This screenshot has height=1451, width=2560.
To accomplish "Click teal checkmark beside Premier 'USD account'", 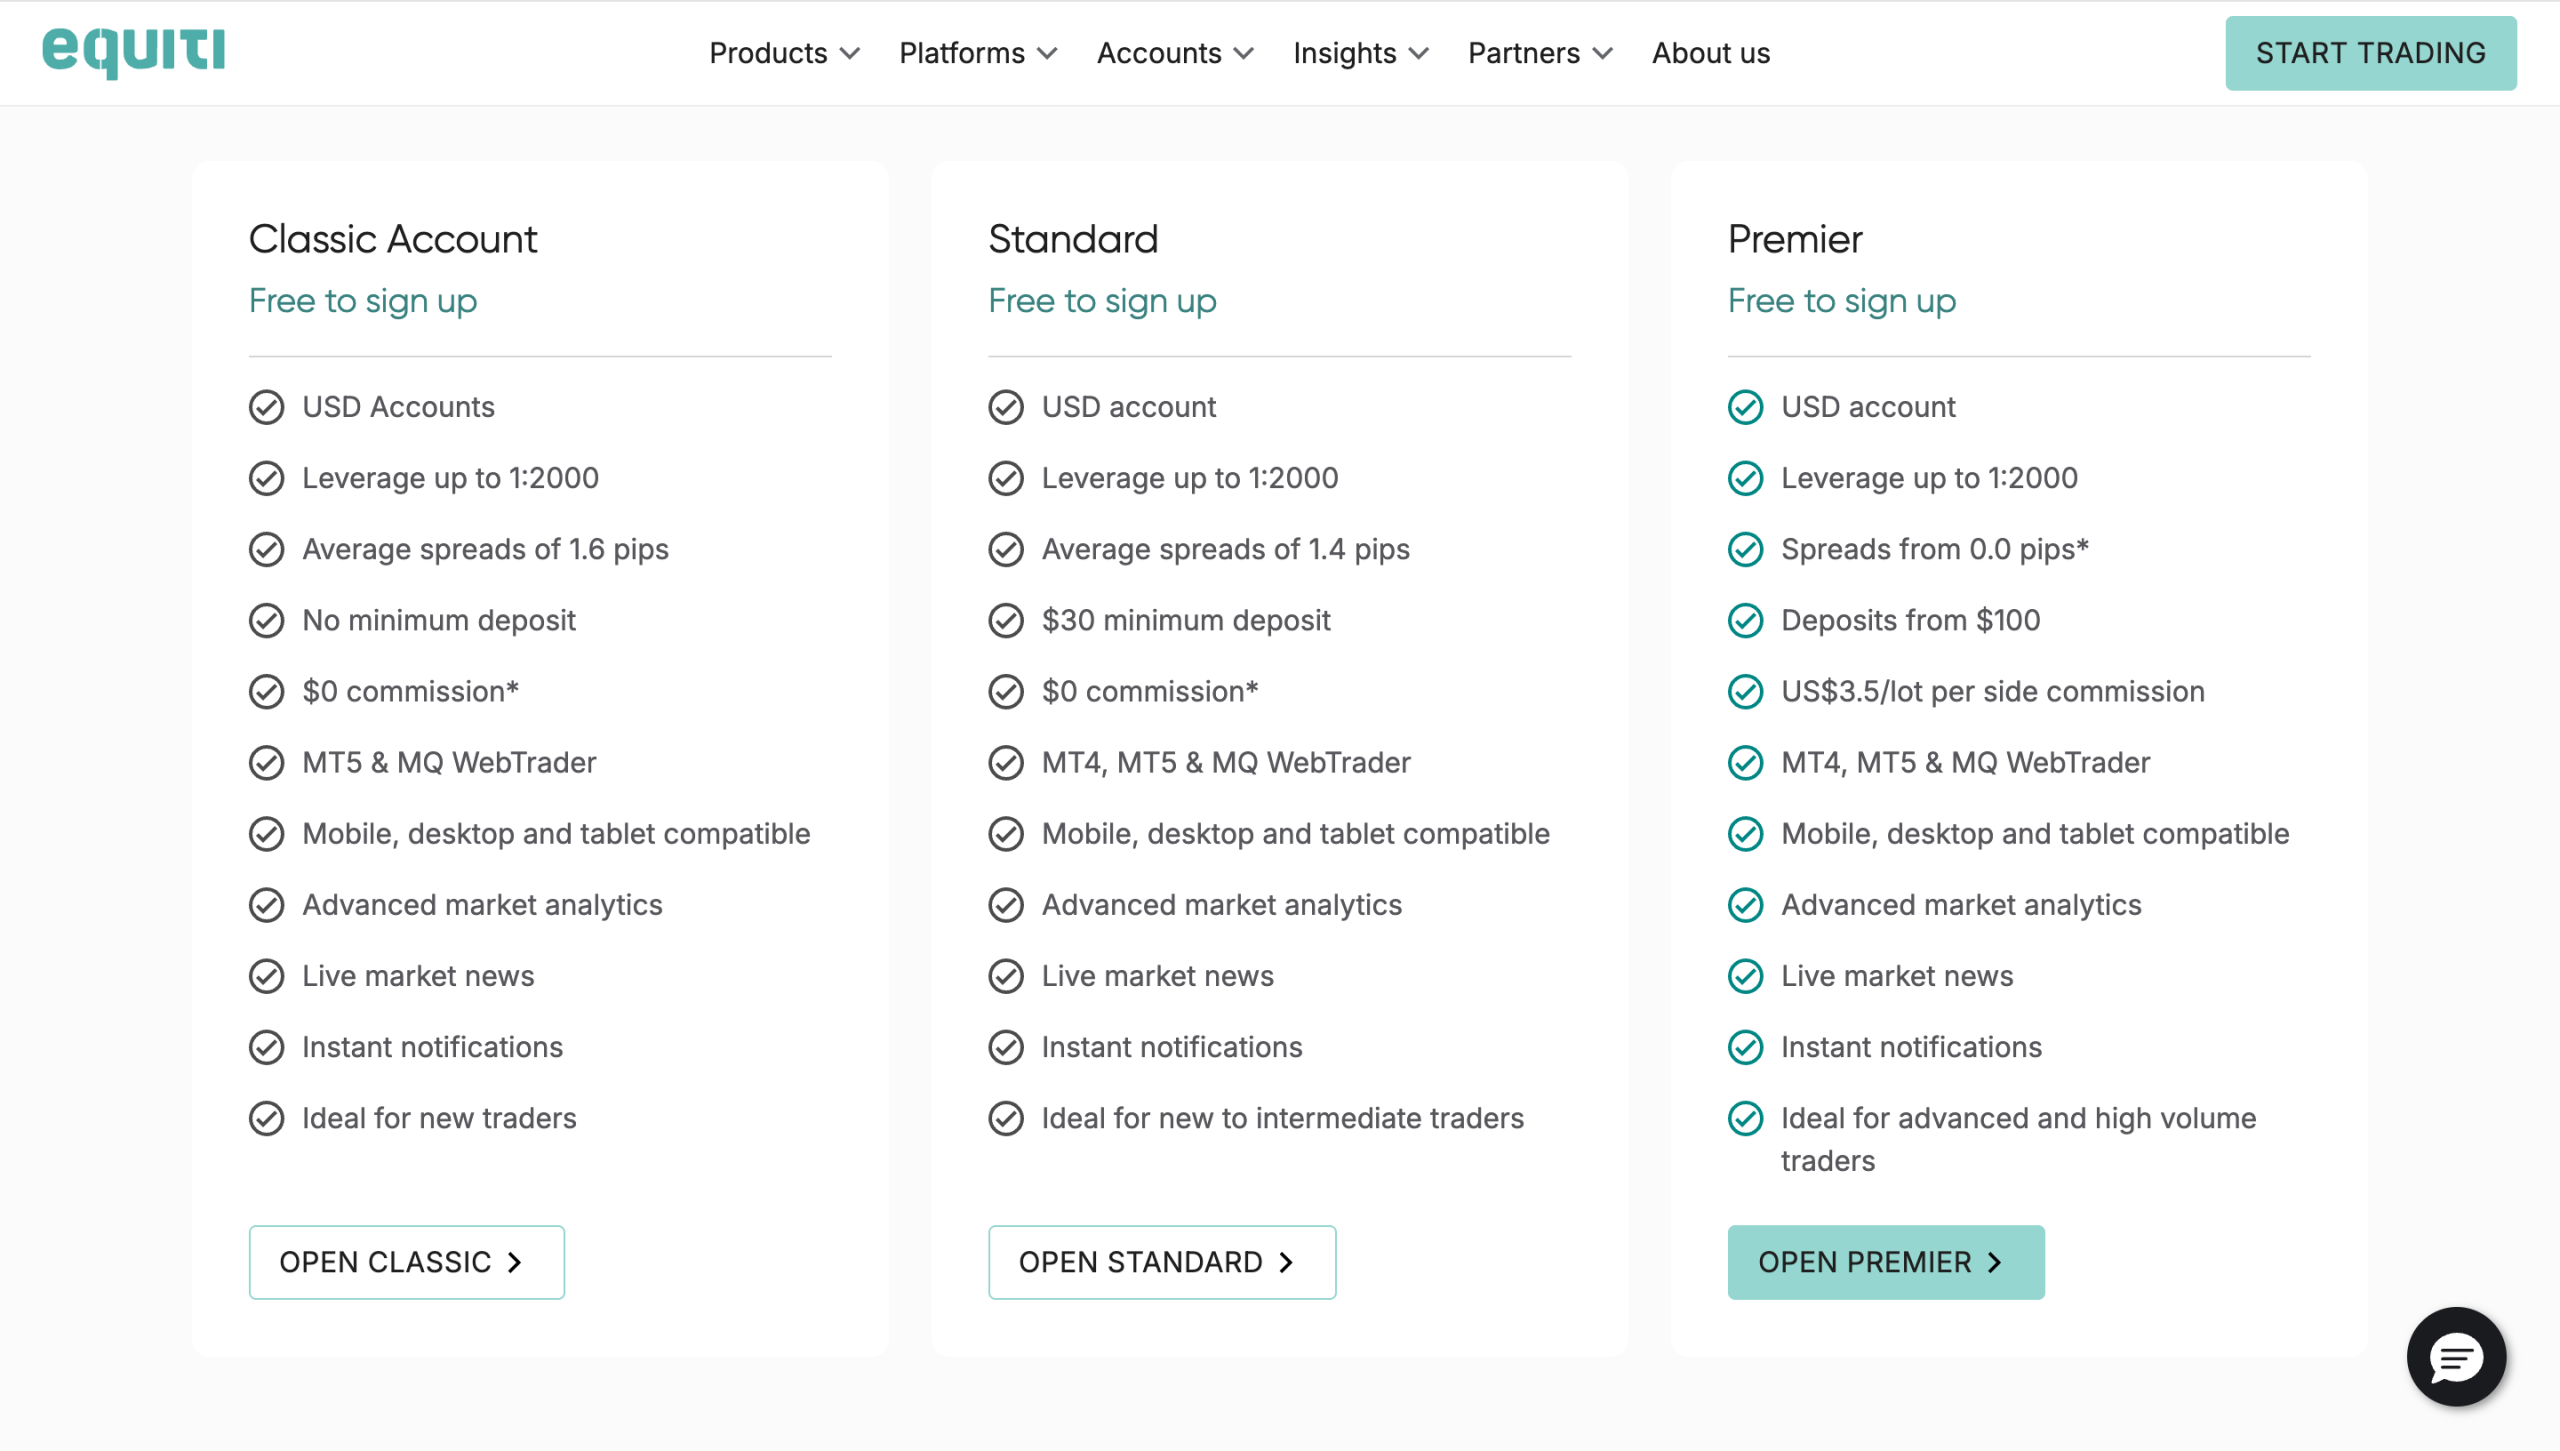I will [1746, 407].
